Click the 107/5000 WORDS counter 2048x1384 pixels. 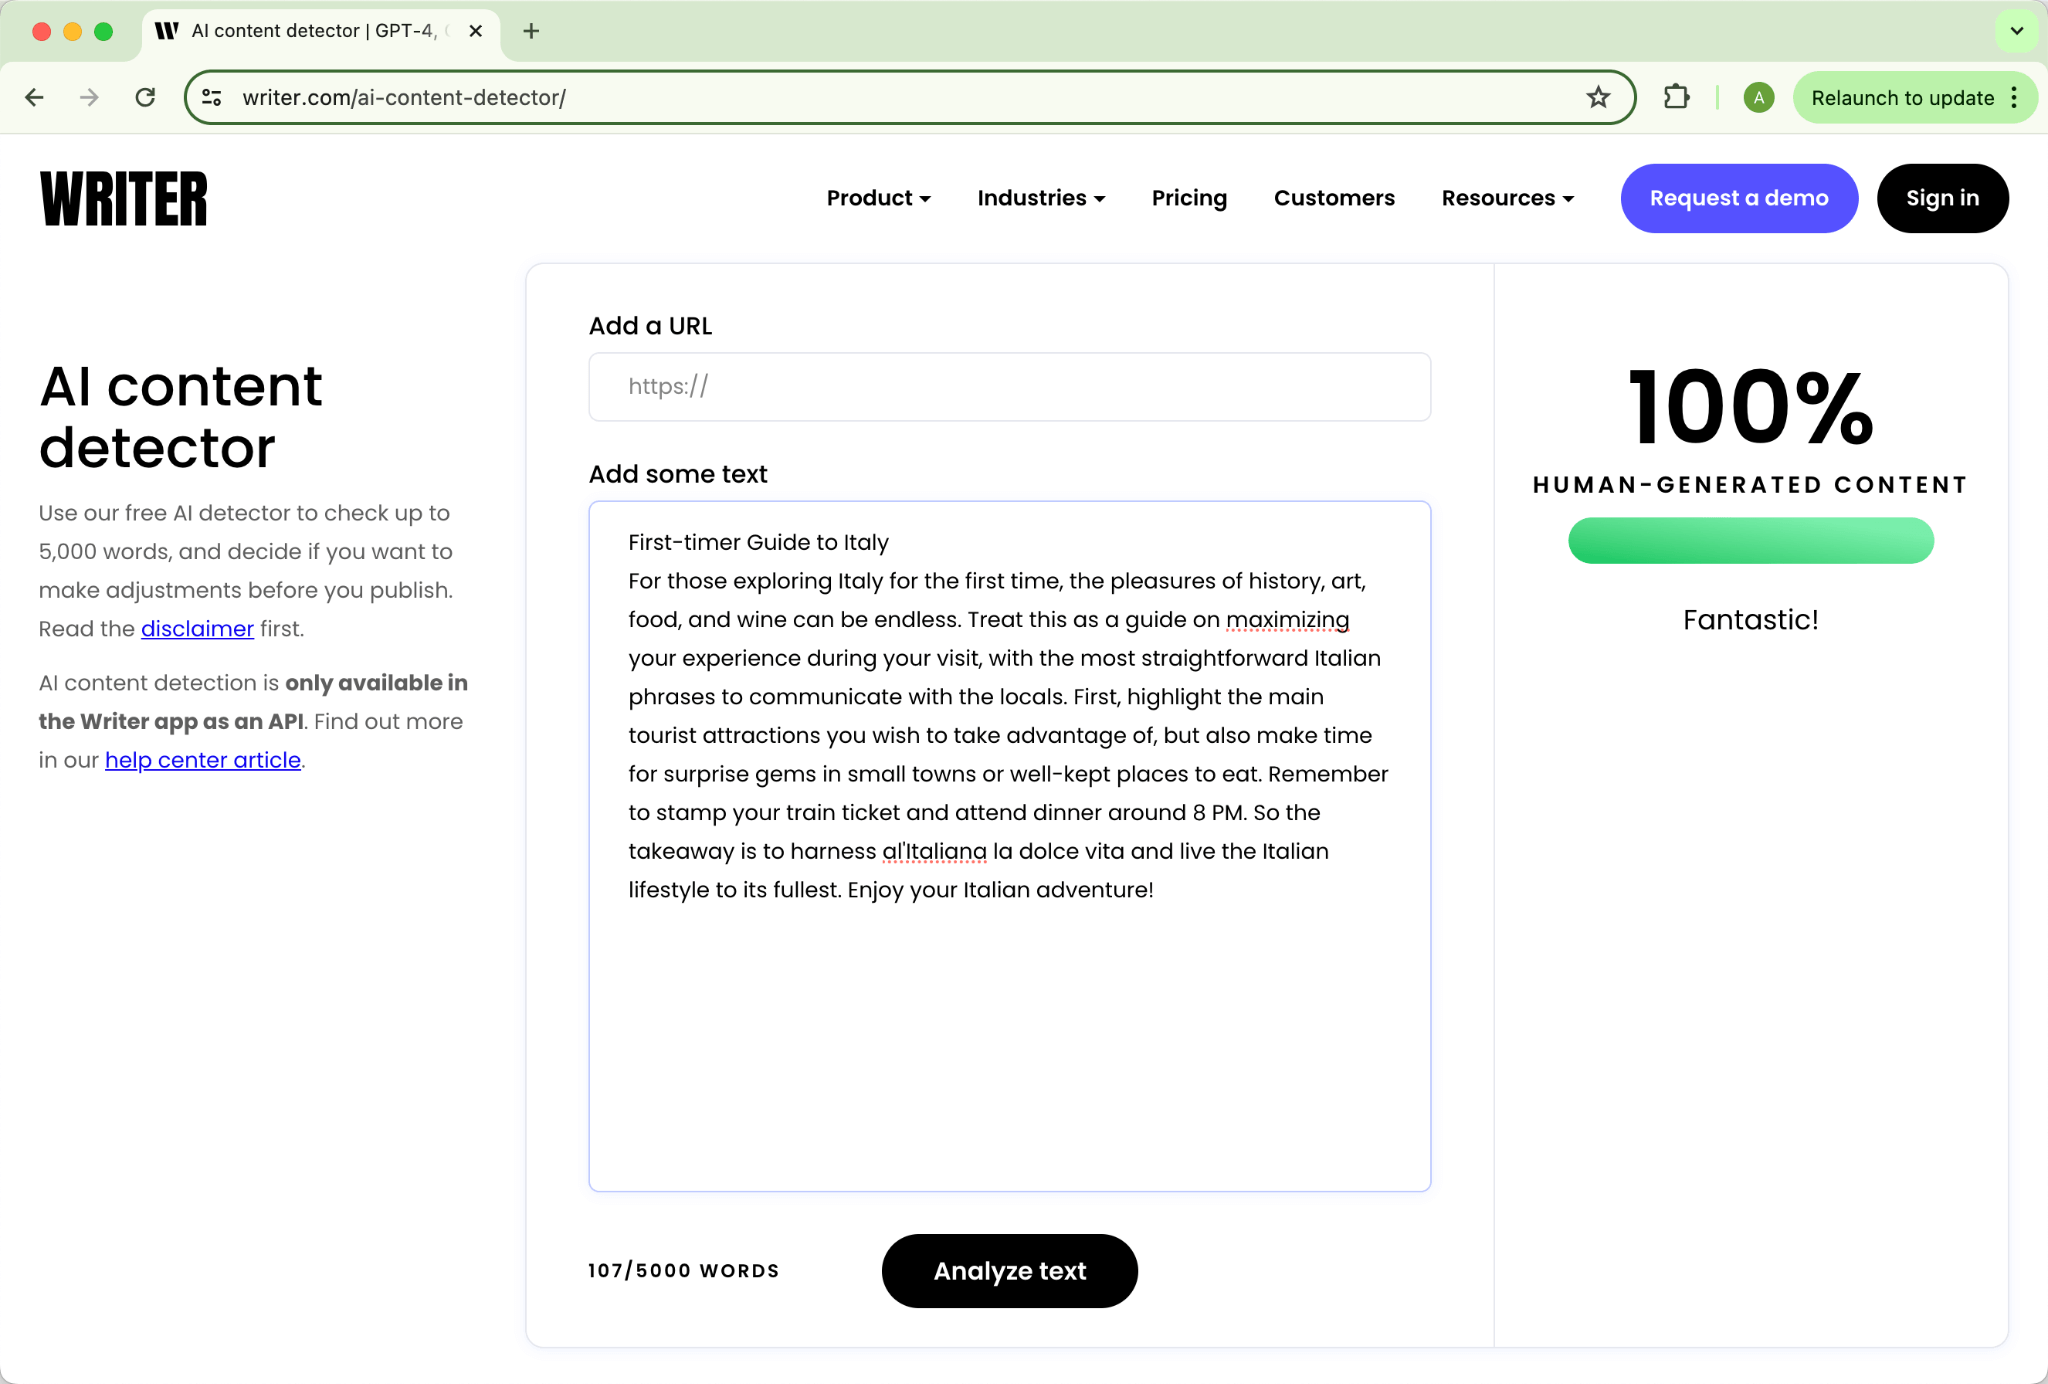[684, 1271]
